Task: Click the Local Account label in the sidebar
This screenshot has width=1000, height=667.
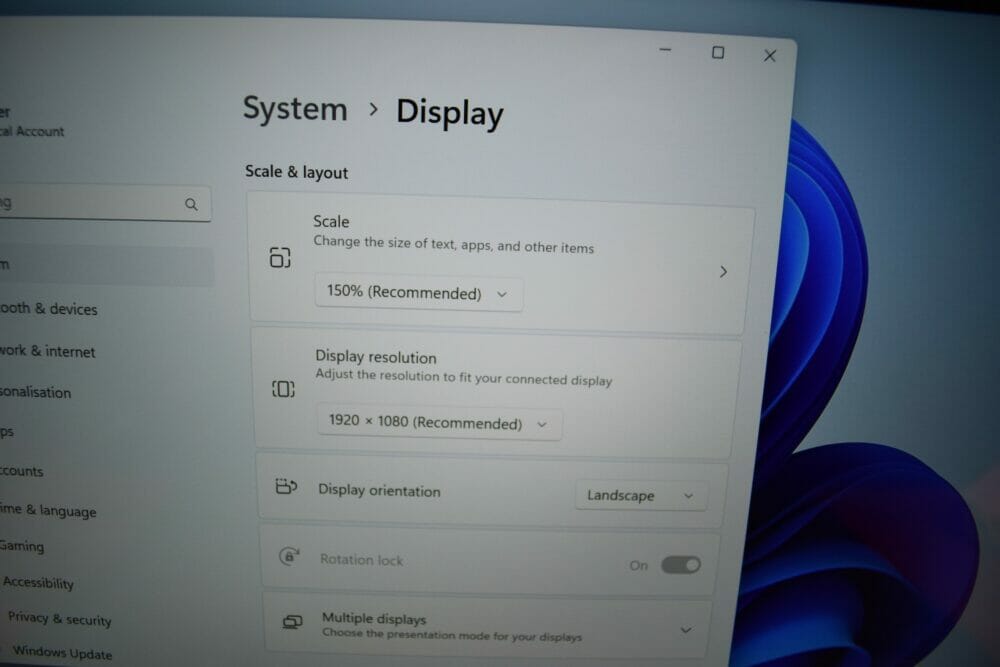Action: pos(32,131)
